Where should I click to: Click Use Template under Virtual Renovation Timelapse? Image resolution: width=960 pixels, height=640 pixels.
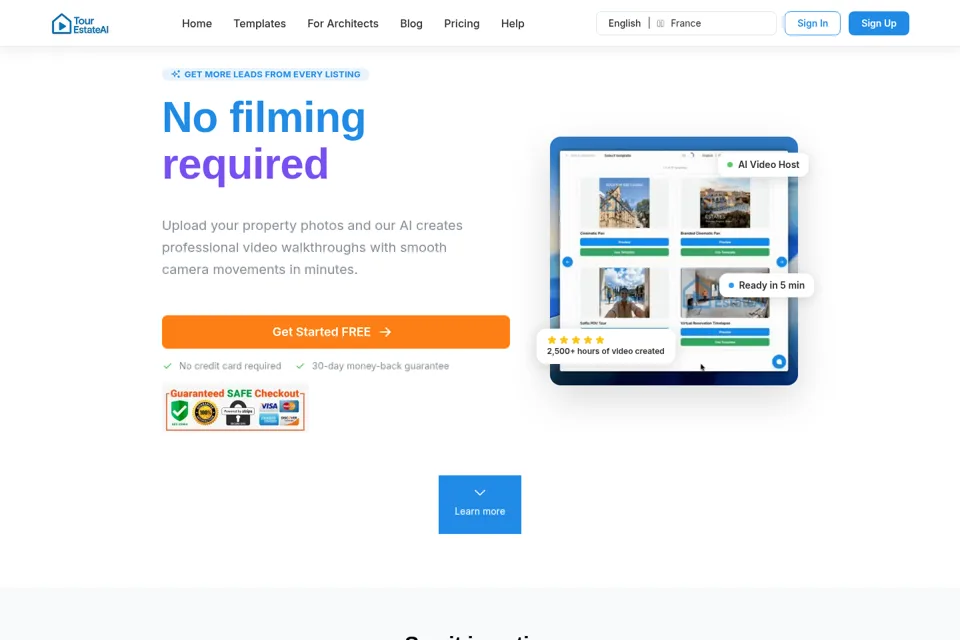[x=725, y=342]
